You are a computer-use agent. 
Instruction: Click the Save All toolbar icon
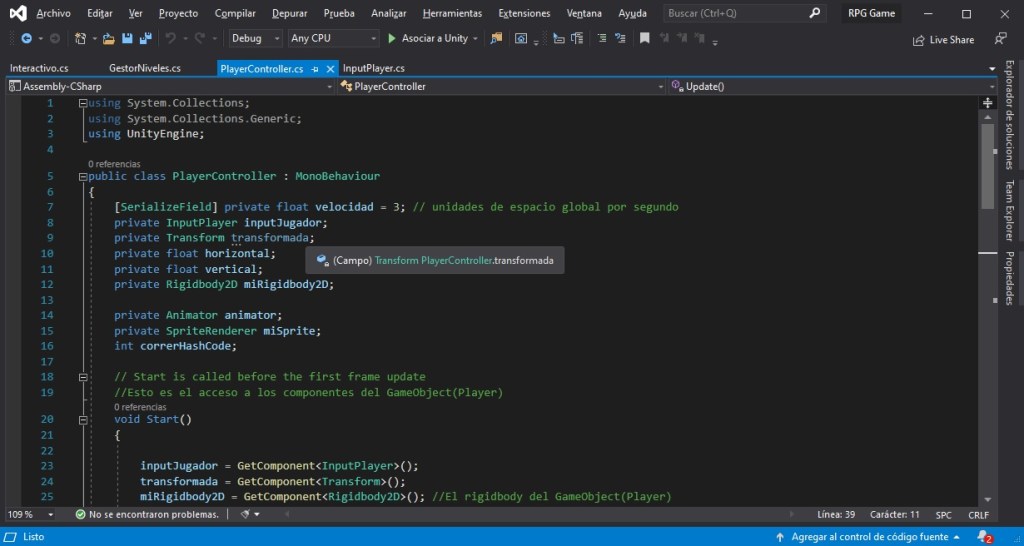tap(146, 39)
